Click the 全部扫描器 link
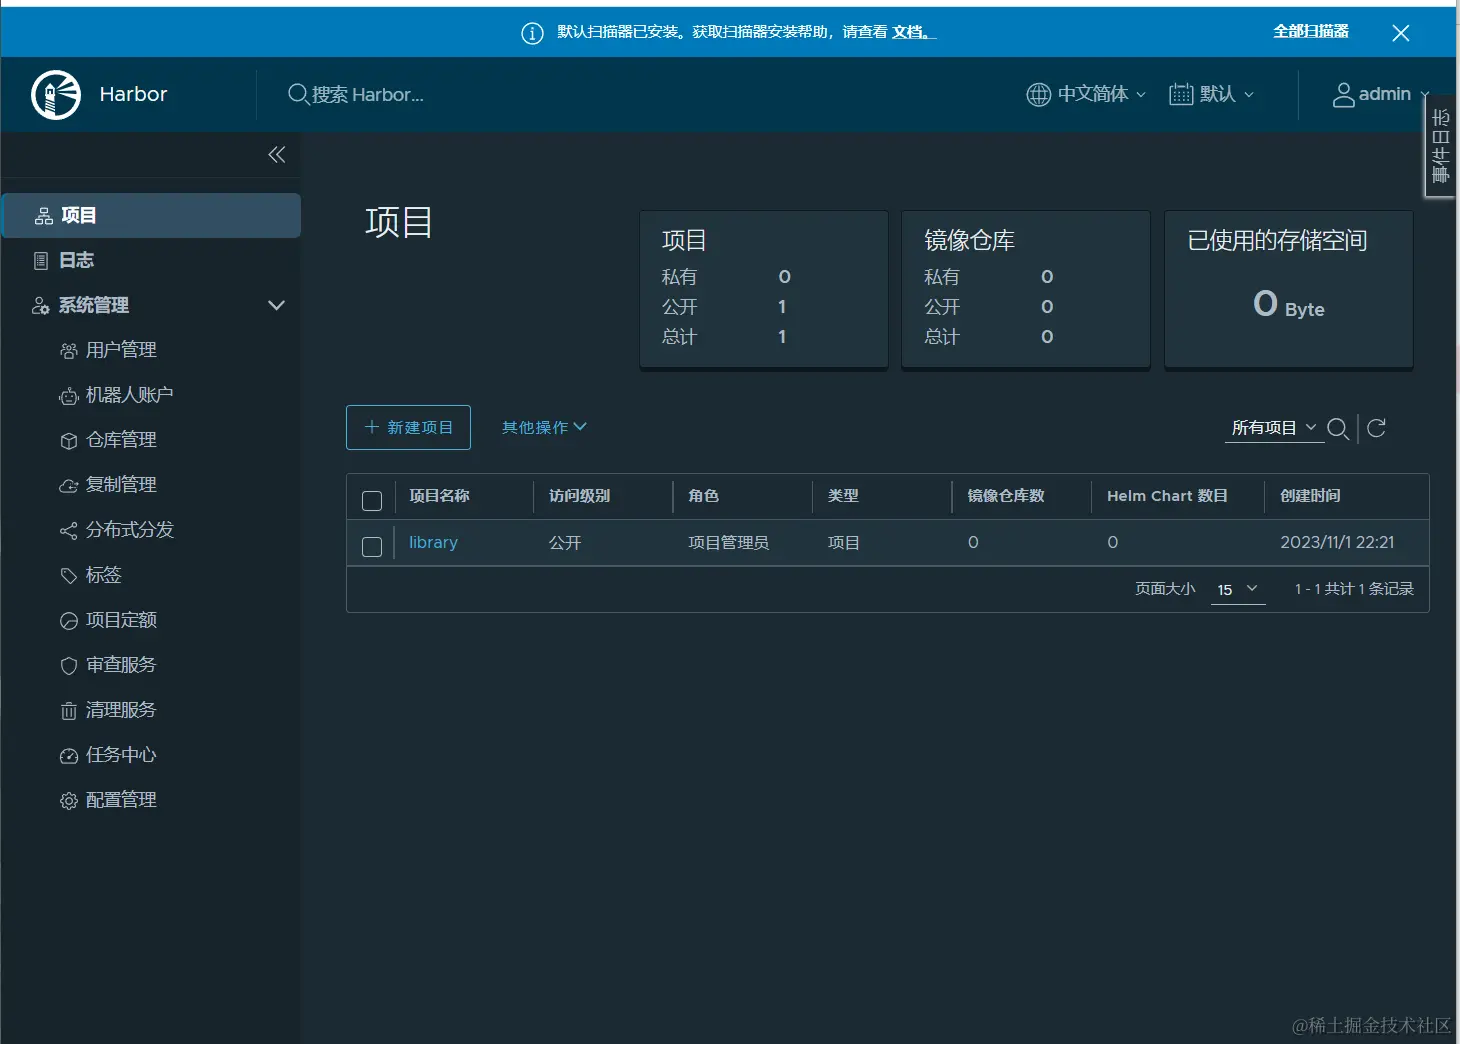Image resolution: width=1460 pixels, height=1044 pixels. coord(1311,32)
